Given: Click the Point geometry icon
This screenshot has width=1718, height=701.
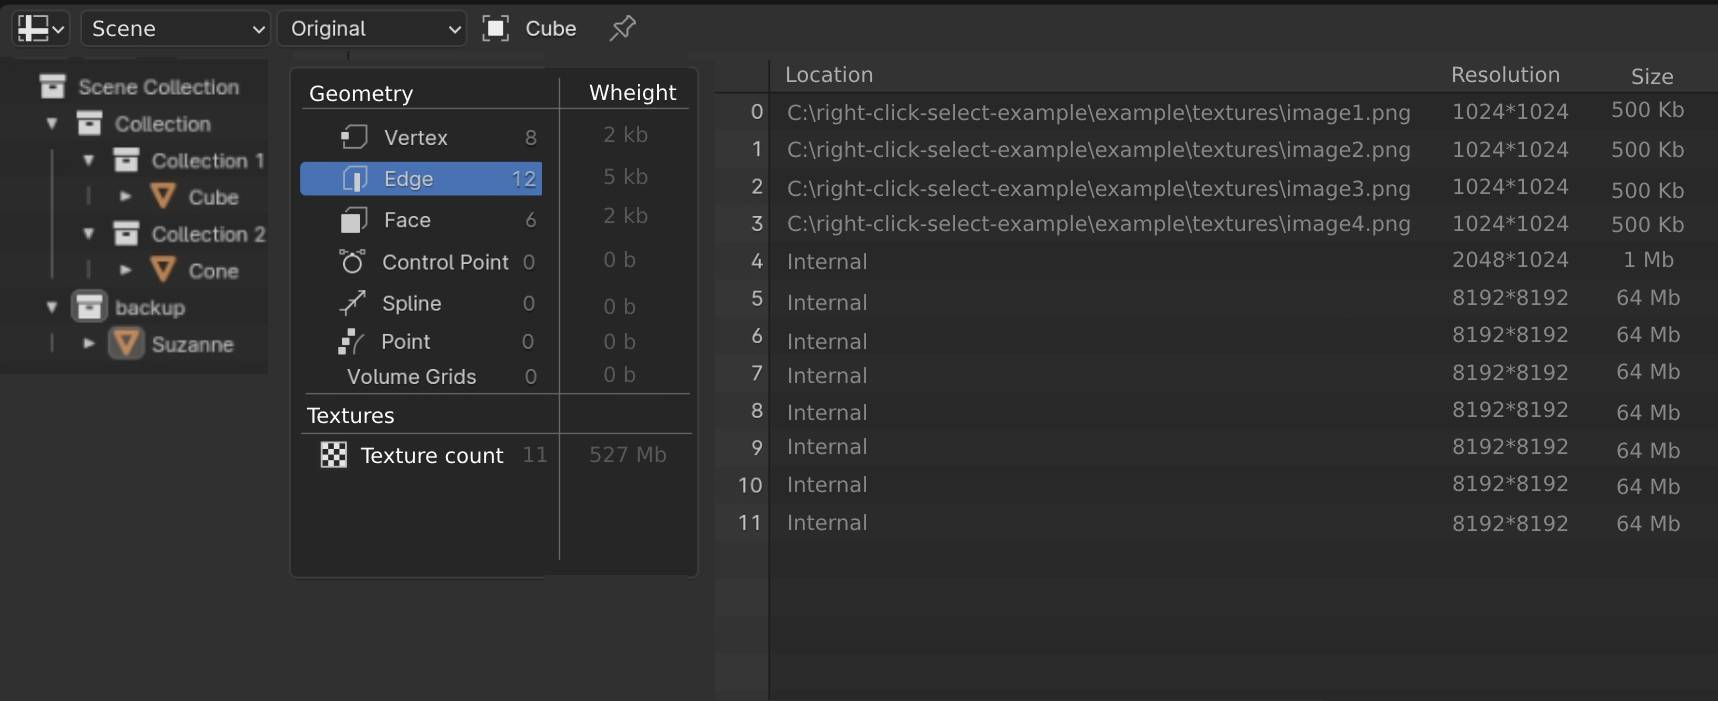Looking at the screenshot, I should [351, 342].
